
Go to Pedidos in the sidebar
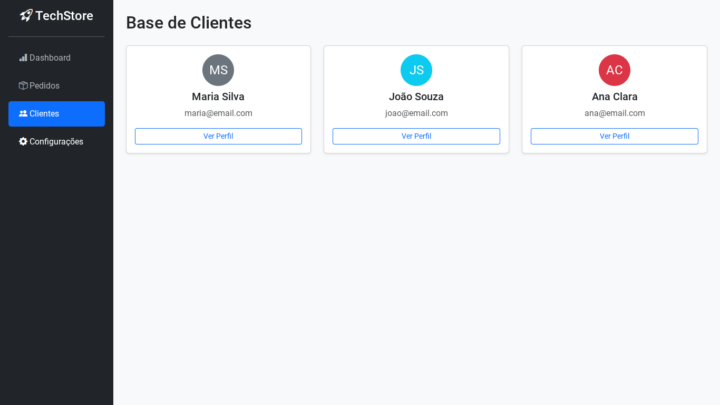click(44, 86)
